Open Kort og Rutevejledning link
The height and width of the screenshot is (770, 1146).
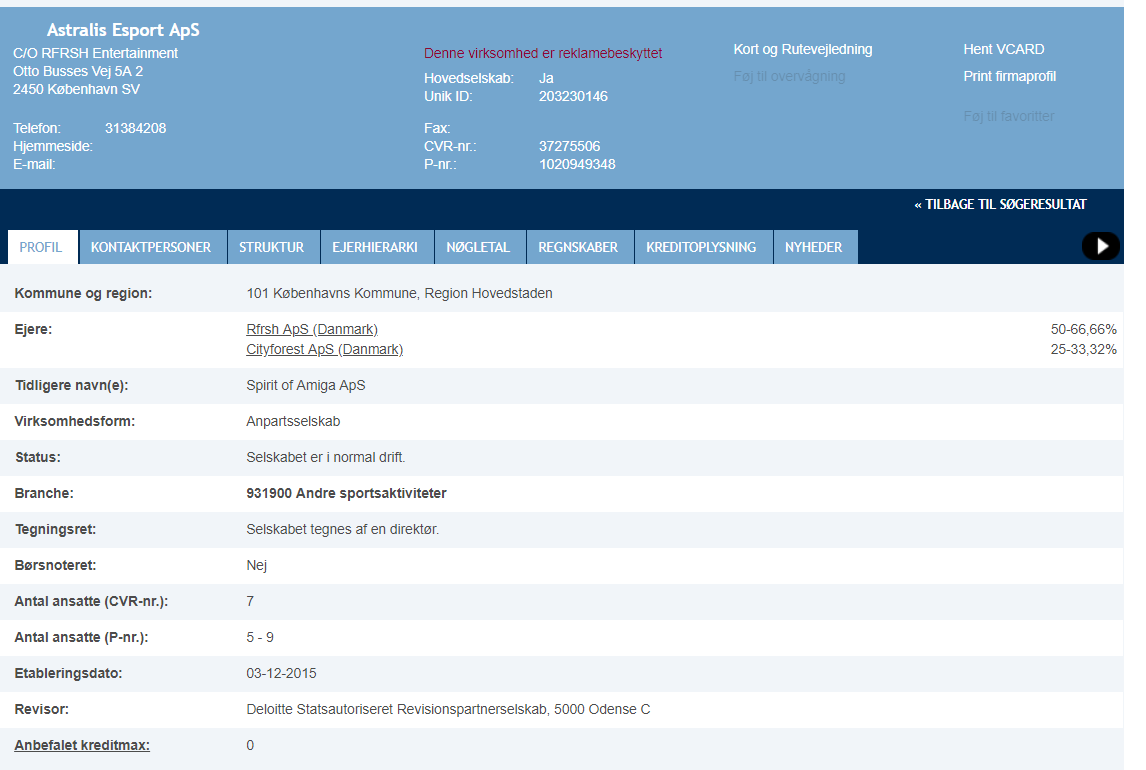[802, 49]
